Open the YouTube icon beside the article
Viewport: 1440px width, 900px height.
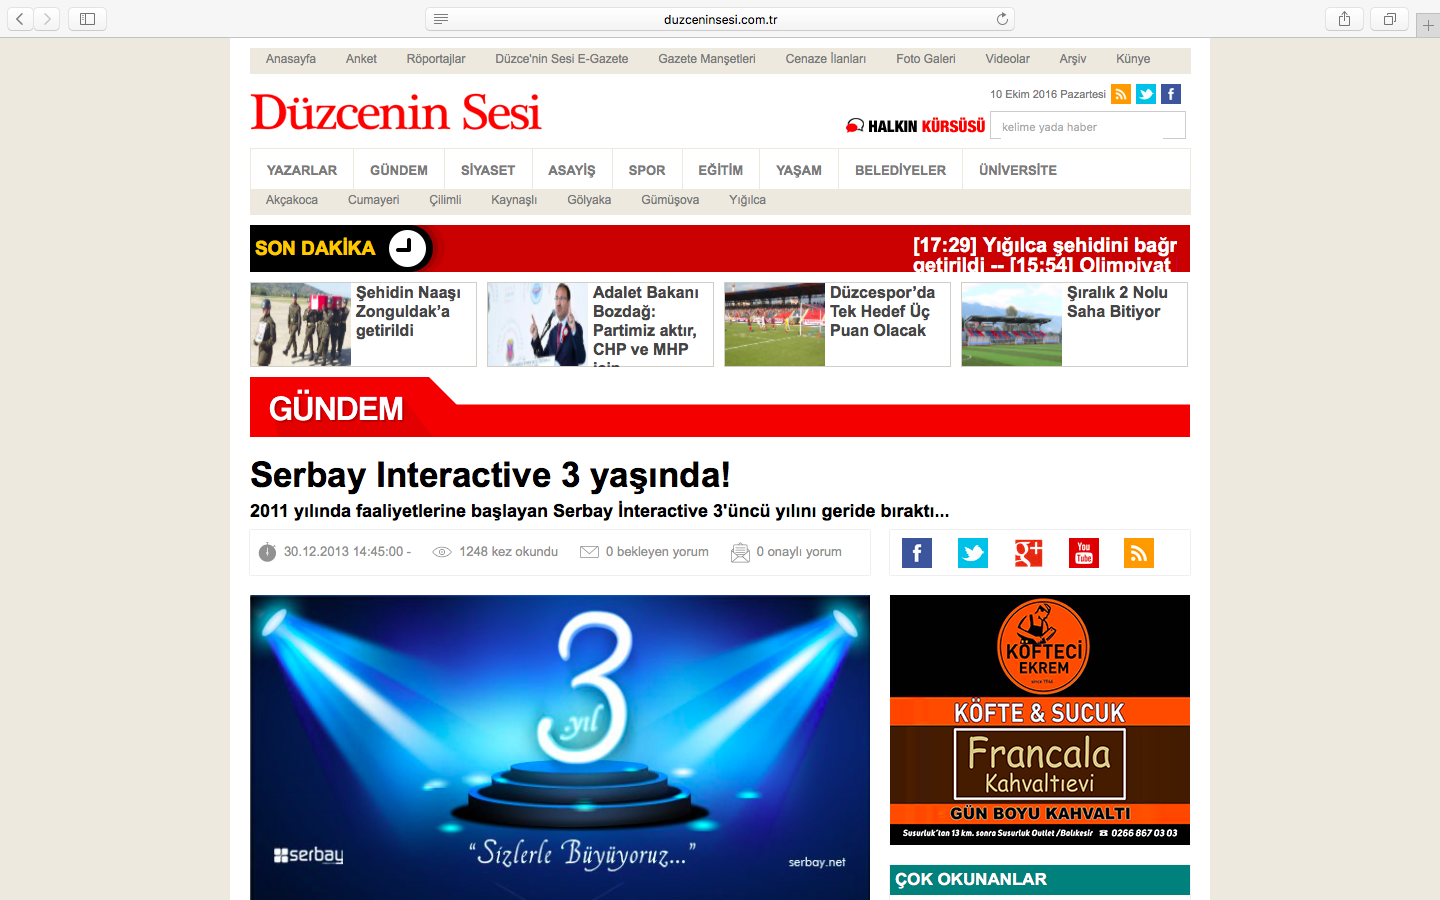click(x=1084, y=553)
